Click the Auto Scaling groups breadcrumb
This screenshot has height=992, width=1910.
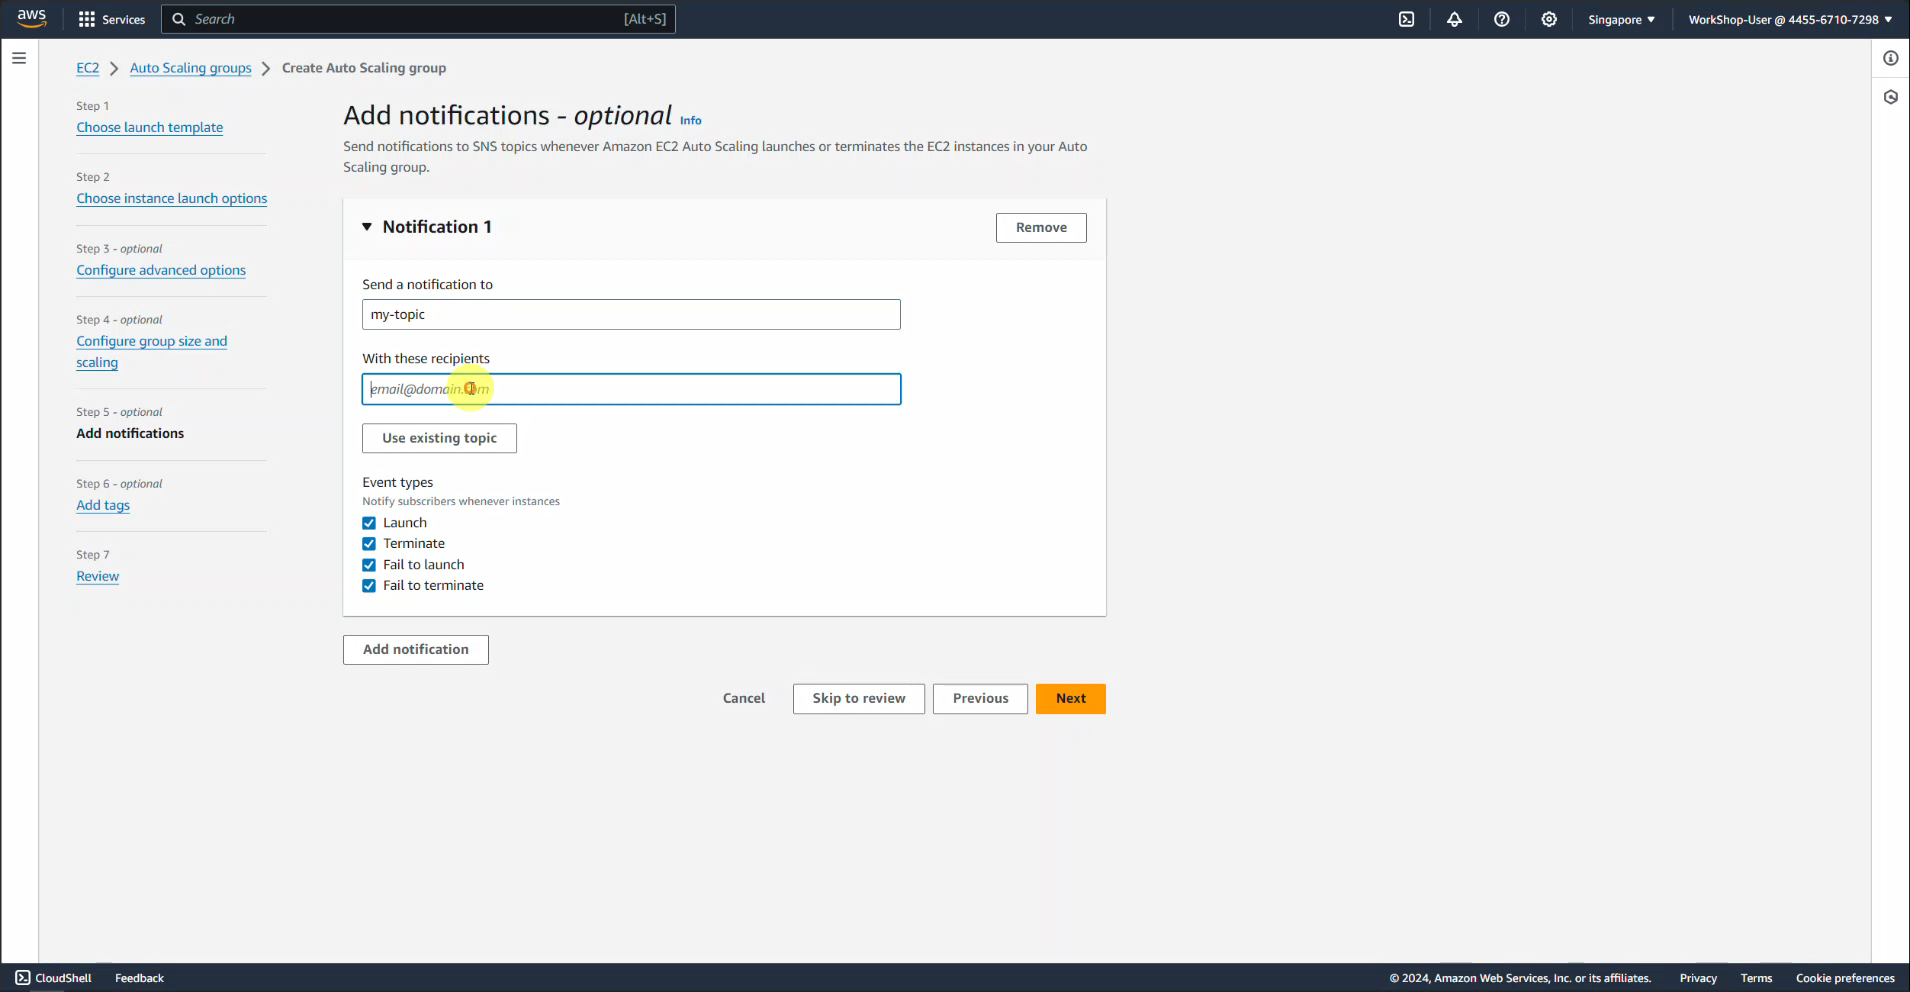190,68
